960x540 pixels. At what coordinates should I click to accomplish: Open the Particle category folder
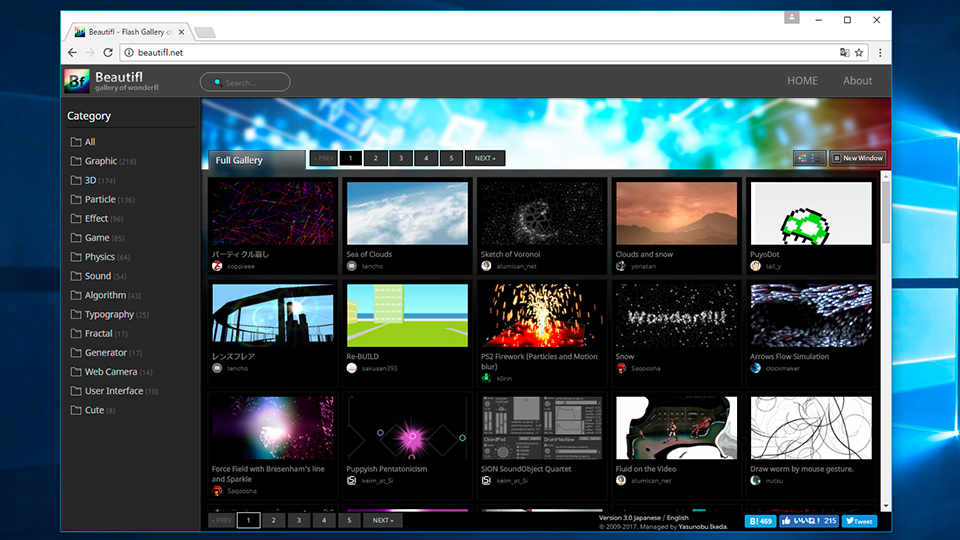click(100, 199)
